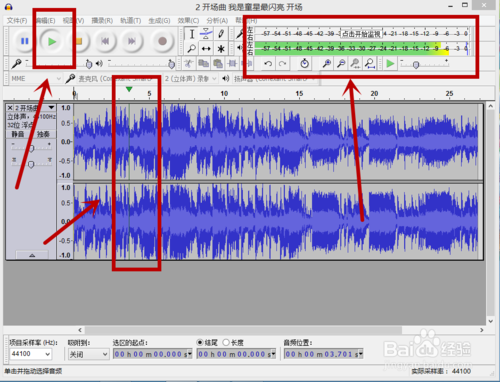The width and height of the screenshot is (500, 382).
Task: Select the Multi-Tool asterisk icon
Action: point(221,49)
